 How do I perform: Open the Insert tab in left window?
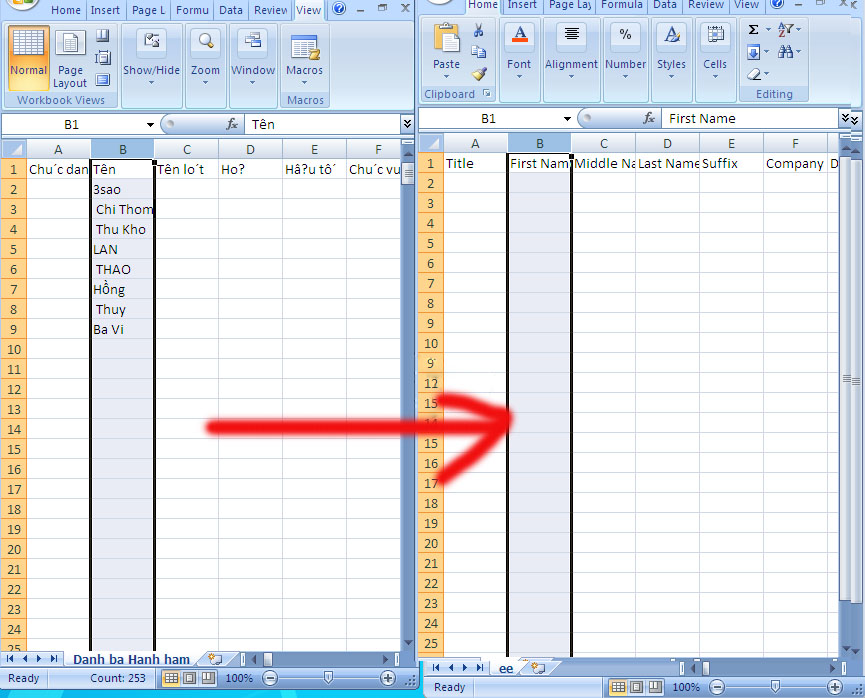(x=104, y=10)
